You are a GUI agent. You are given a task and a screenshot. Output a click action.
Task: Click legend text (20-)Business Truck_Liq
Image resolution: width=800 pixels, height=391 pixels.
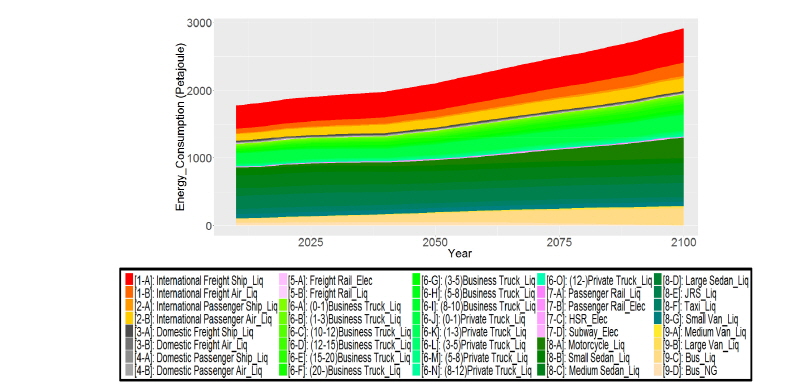[x=355, y=371]
